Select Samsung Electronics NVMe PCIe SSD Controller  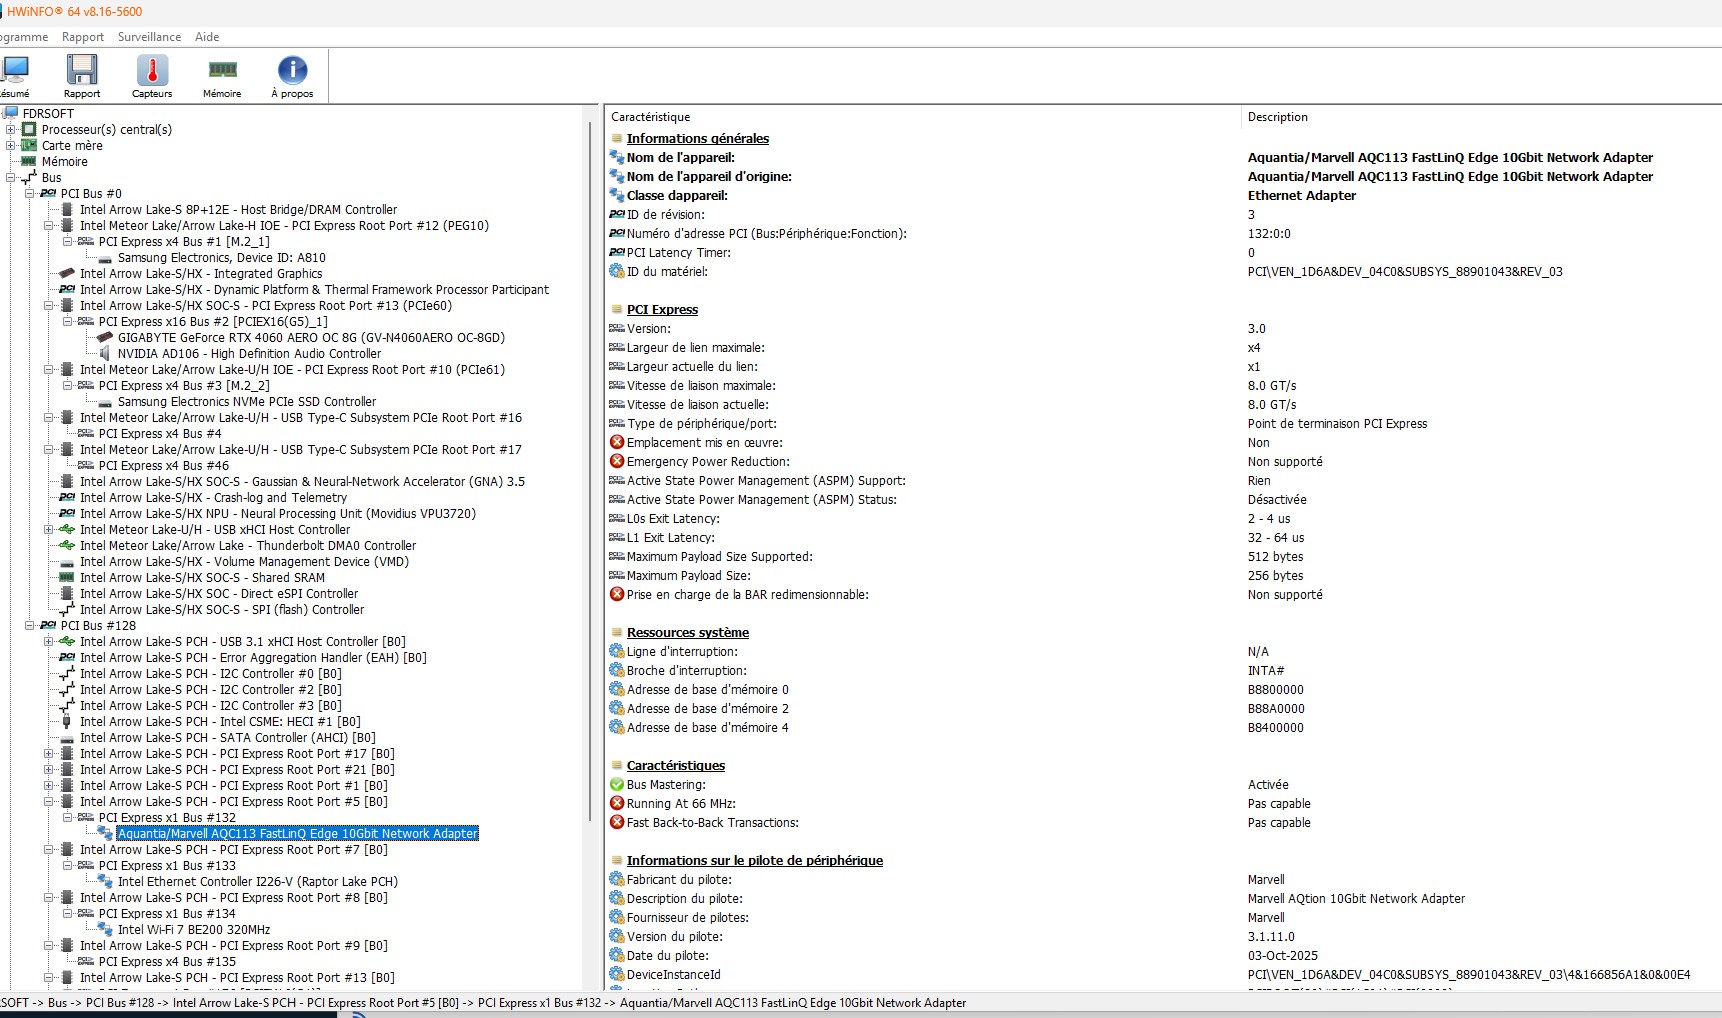point(246,402)
